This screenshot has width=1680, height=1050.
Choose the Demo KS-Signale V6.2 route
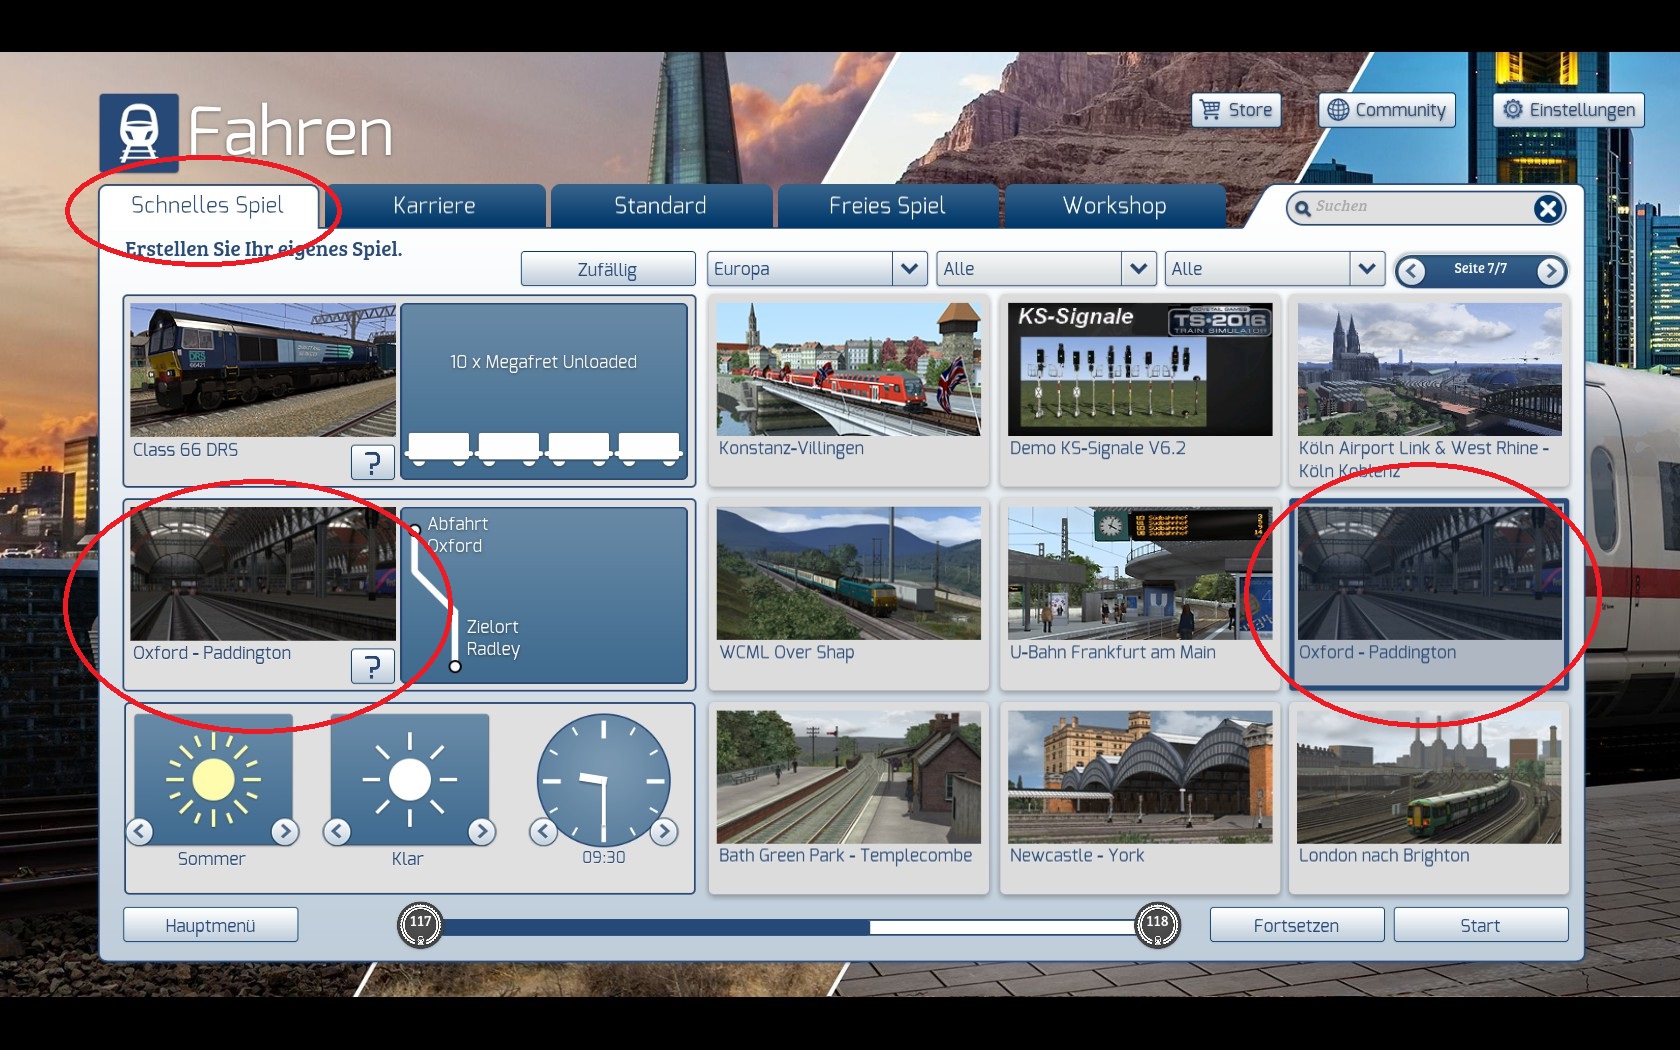[1140, 390]
